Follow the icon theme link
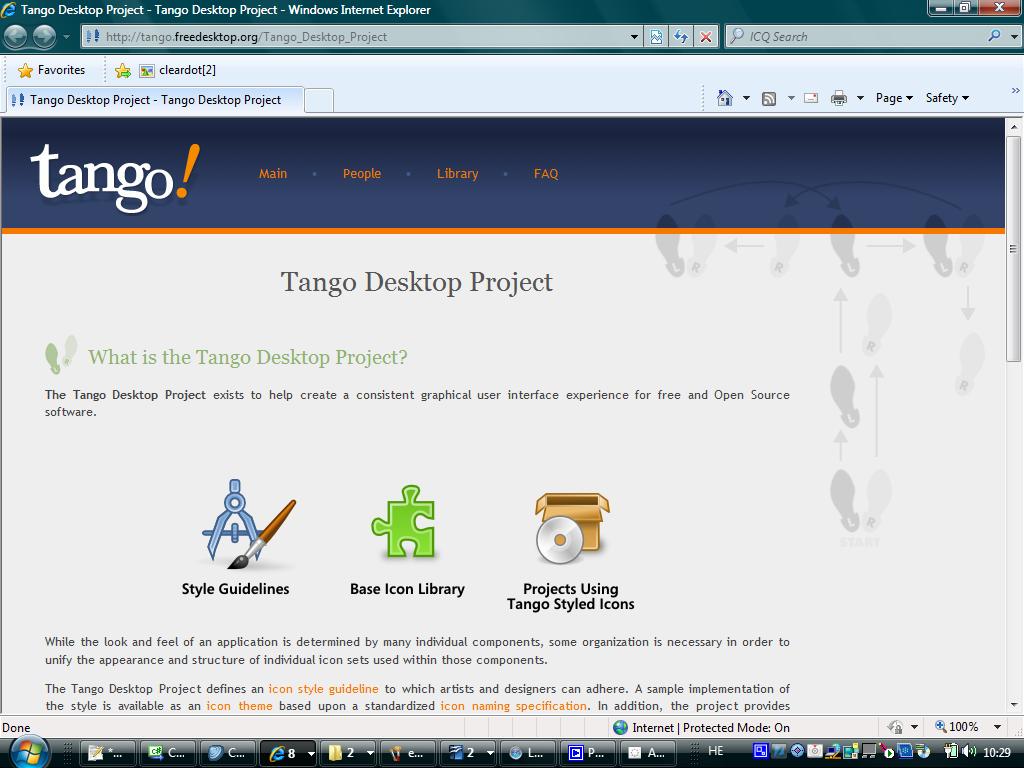 coord(239,706)
